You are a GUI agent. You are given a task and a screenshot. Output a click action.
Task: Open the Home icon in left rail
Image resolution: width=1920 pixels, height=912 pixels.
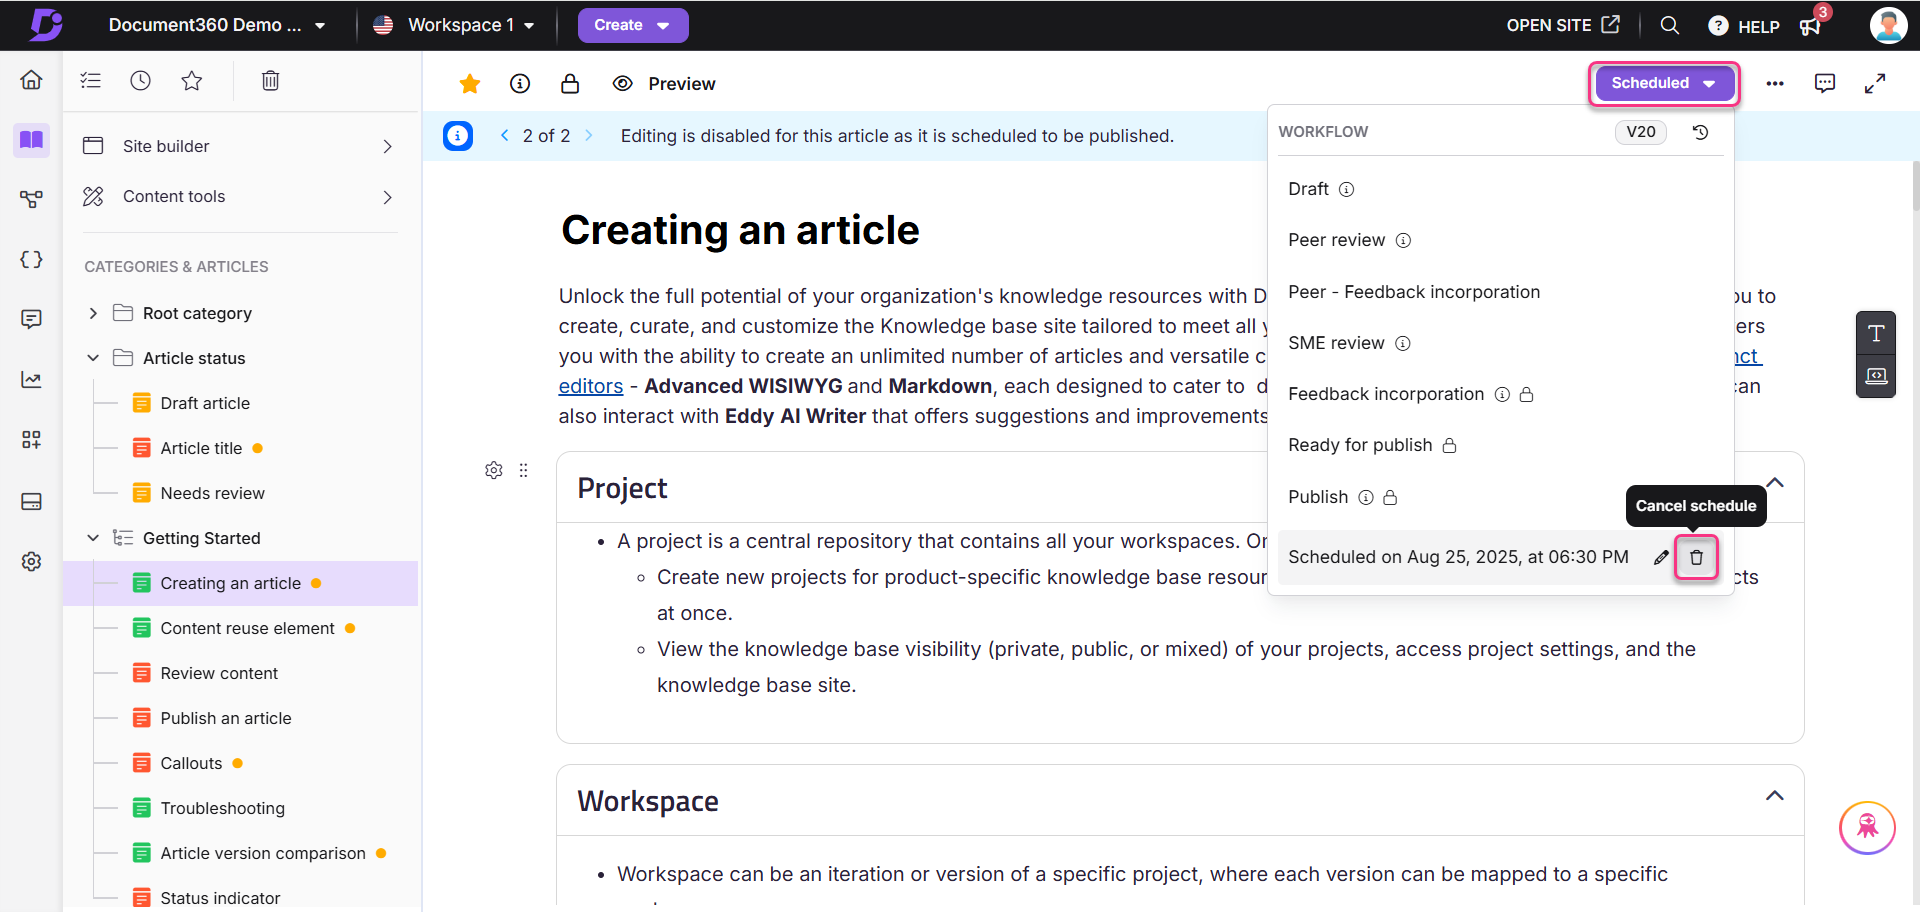click(x=31, y=80)
